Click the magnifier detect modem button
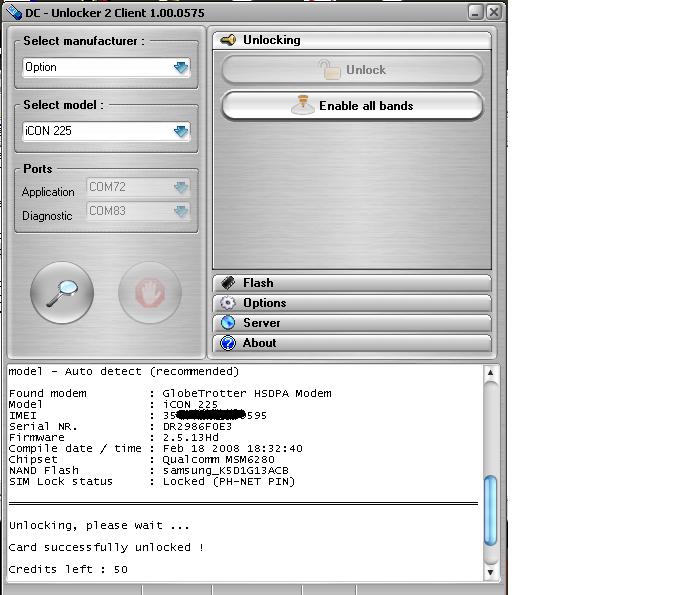Screen dimensions: 683x595 pos(62,293)
